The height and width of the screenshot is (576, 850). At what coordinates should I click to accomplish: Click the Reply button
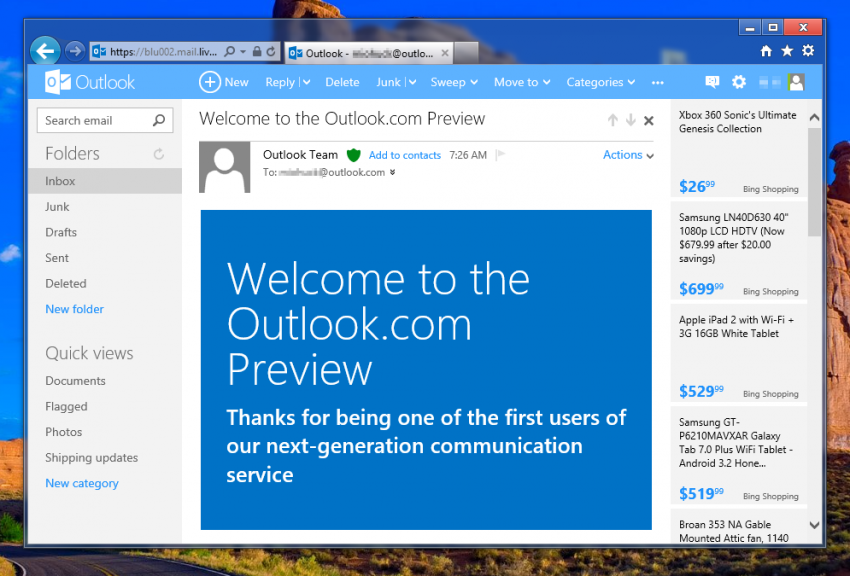[280, 82]
